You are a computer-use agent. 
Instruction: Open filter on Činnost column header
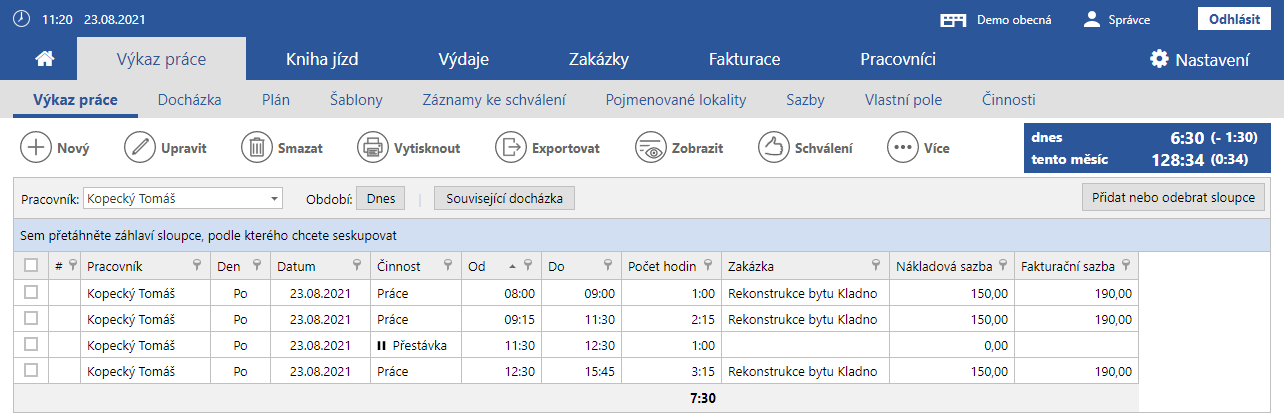(x=447, y=265)
